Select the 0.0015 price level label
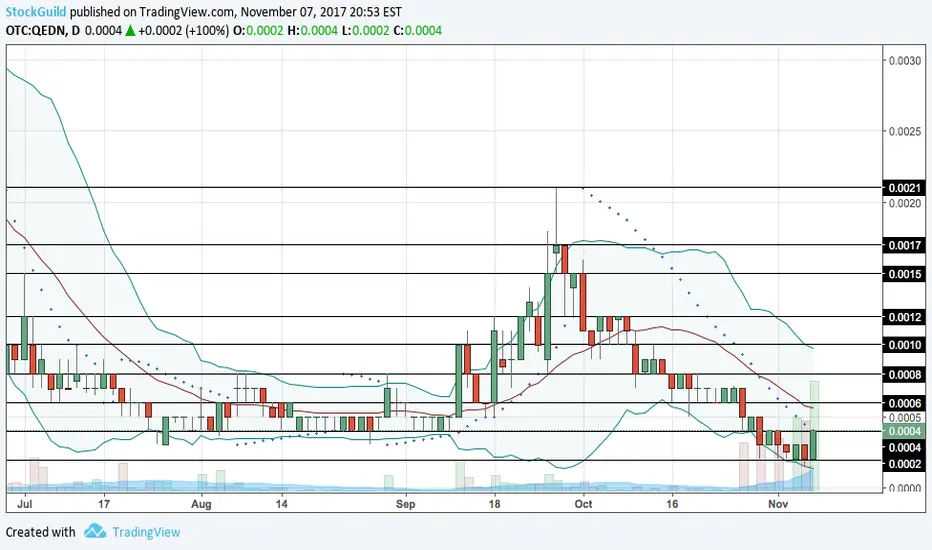932x550 pixels. coord(905,274)
